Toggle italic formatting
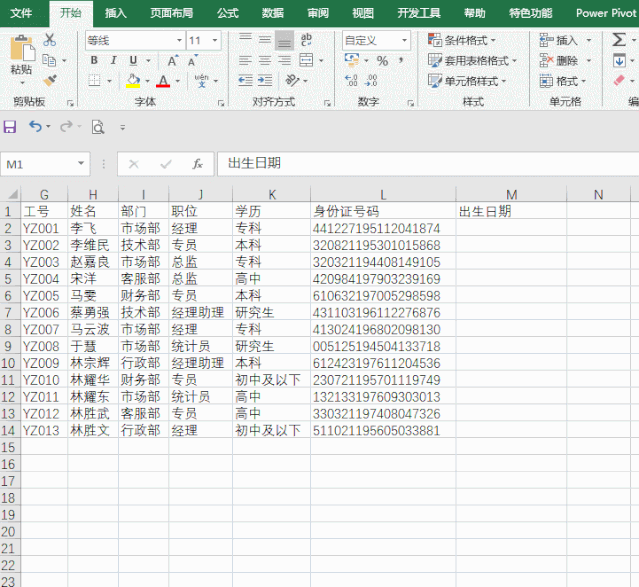The height and width of the screenshot is (587, 639). click(114, 61)
